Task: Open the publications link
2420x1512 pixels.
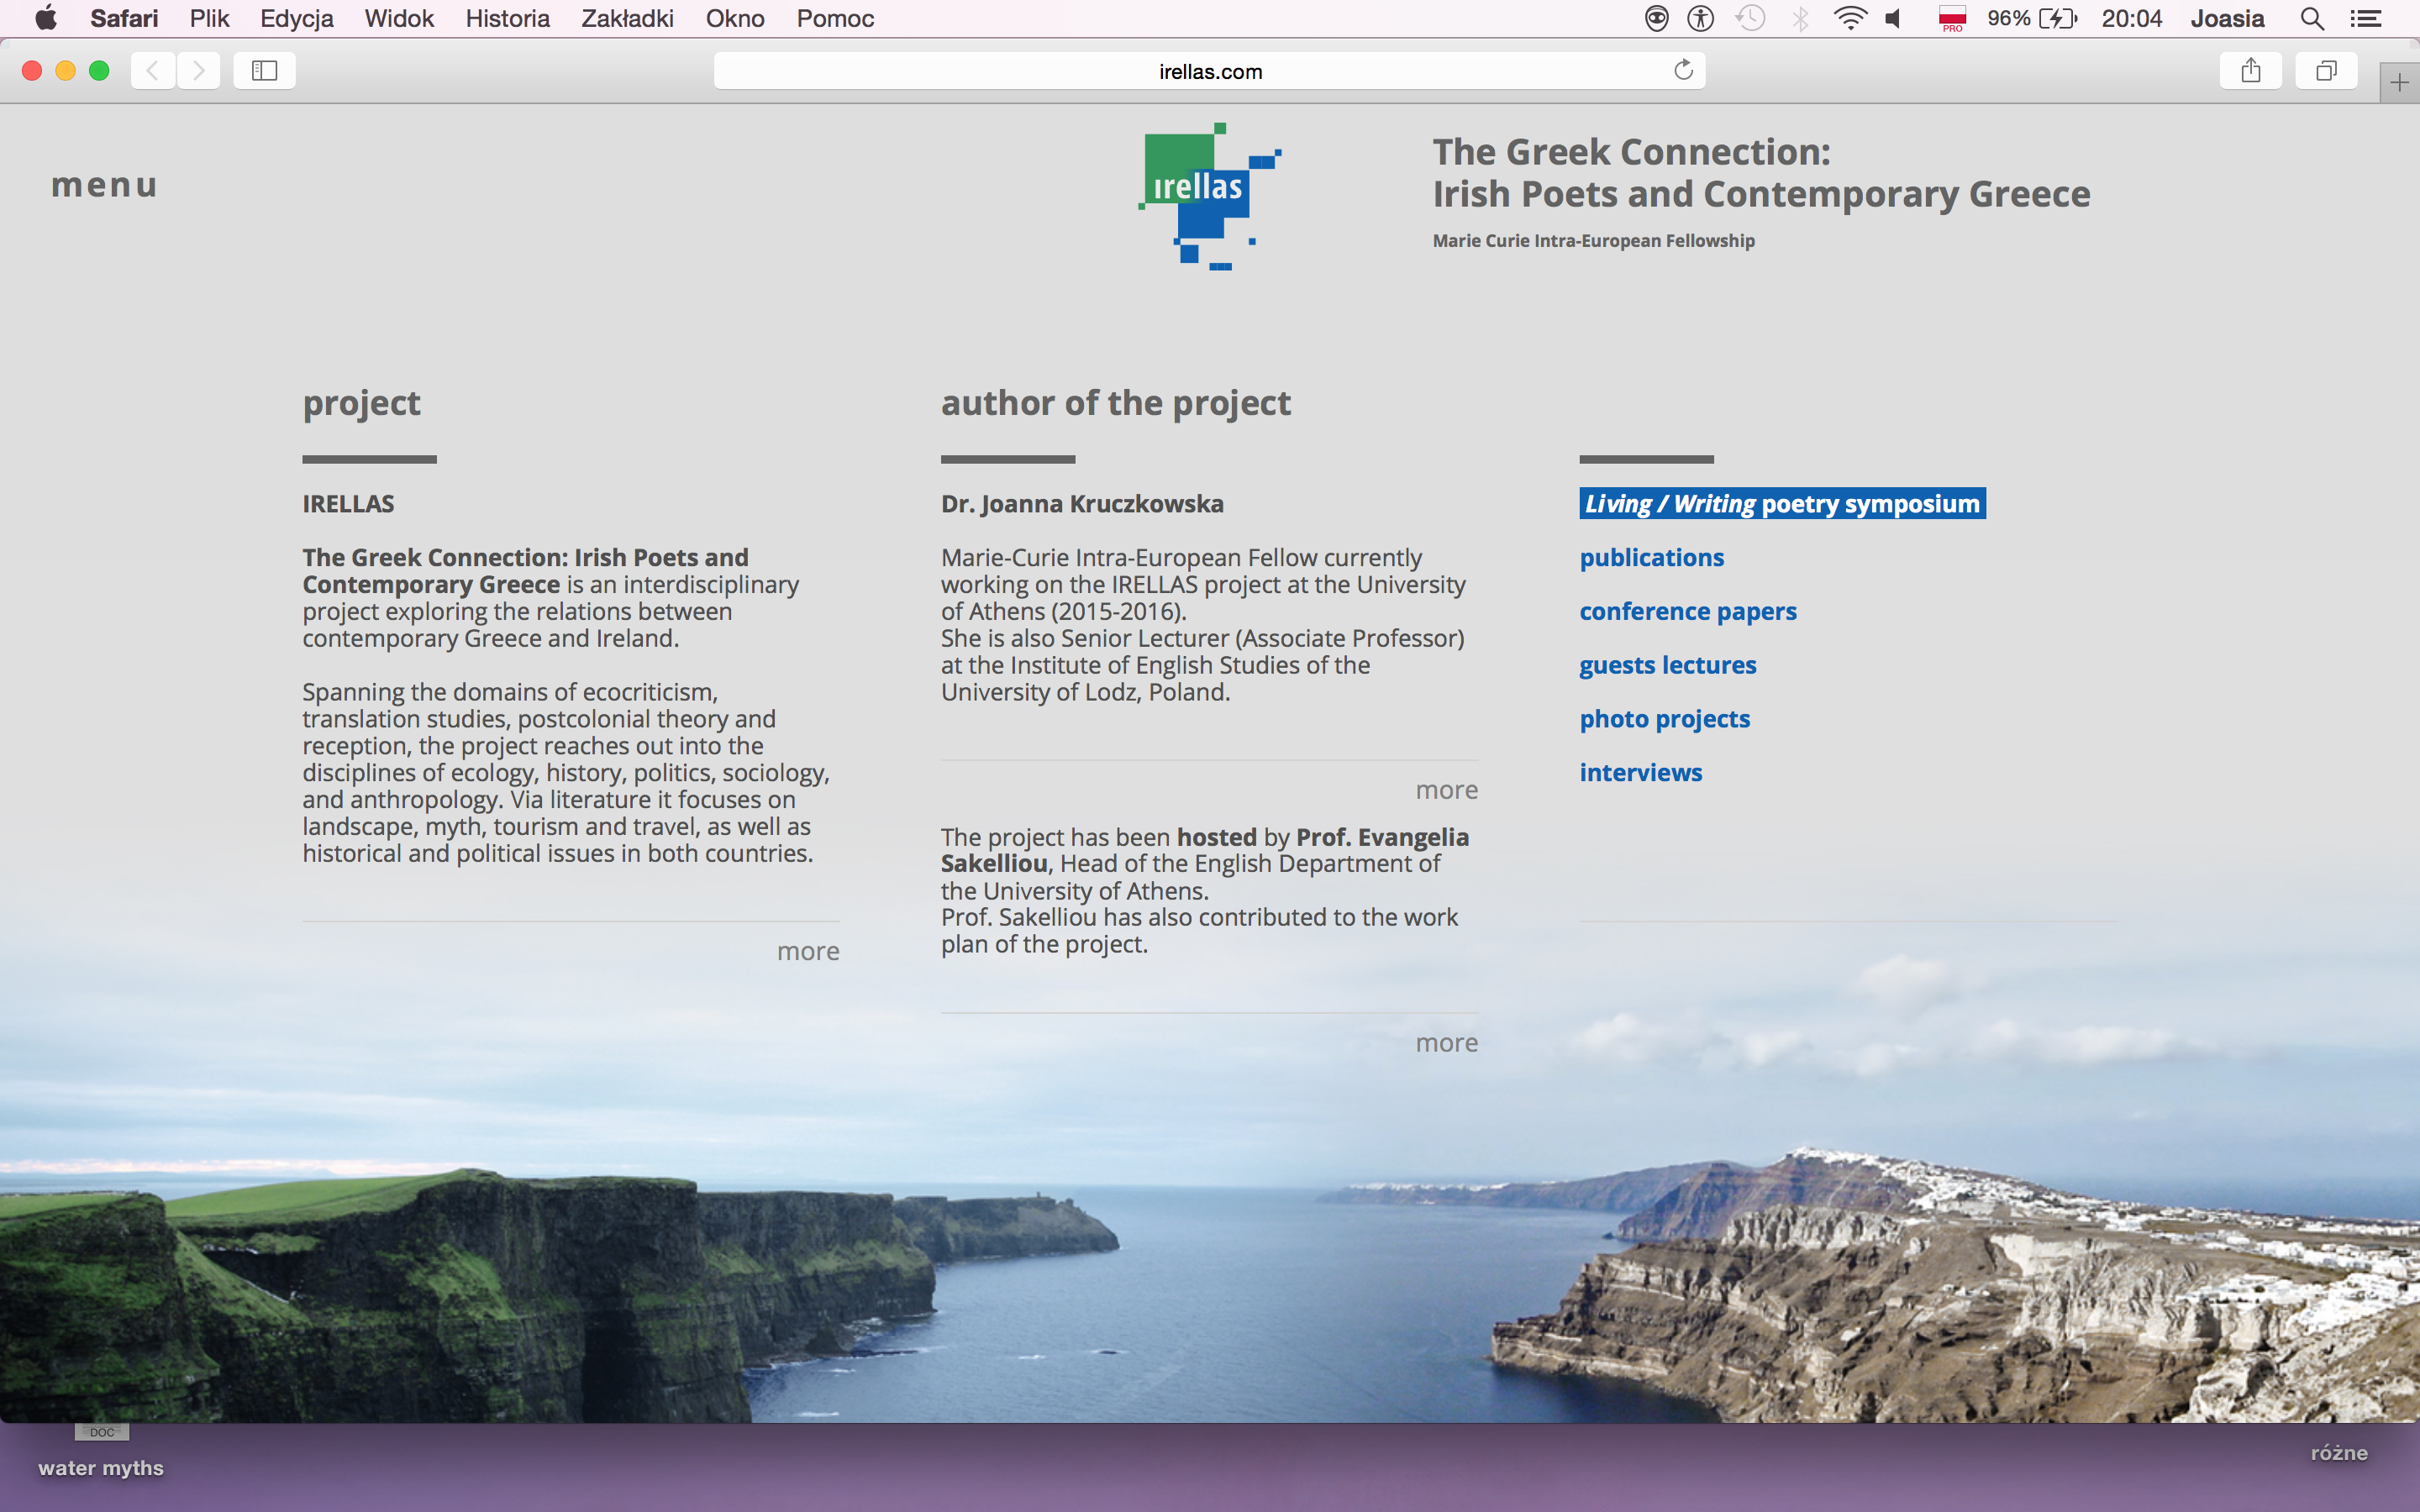Action: point(1651,558)
